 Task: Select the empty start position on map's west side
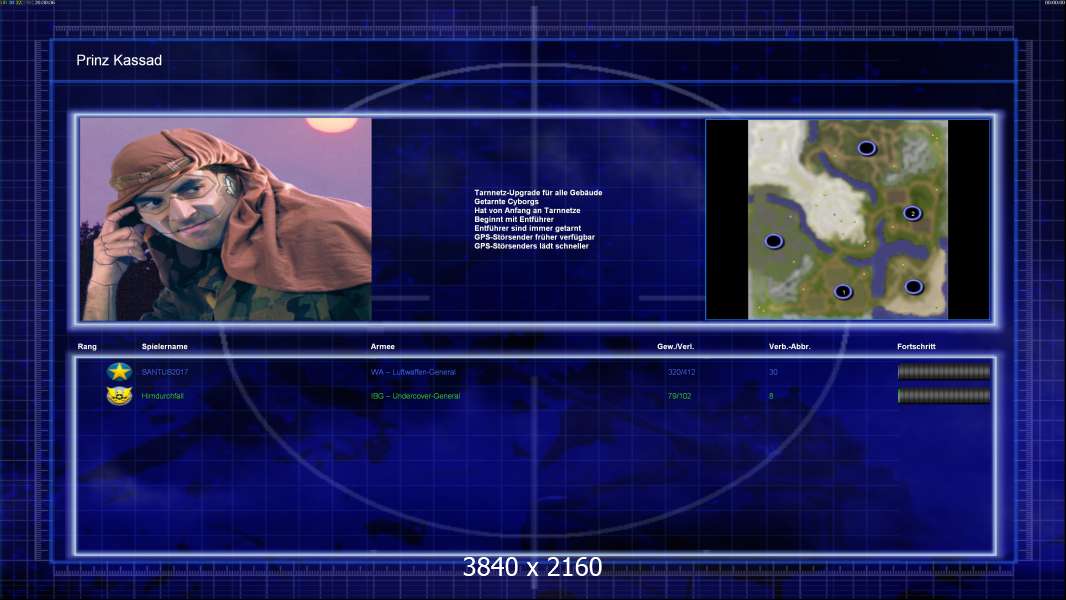(x=774, y=241)
